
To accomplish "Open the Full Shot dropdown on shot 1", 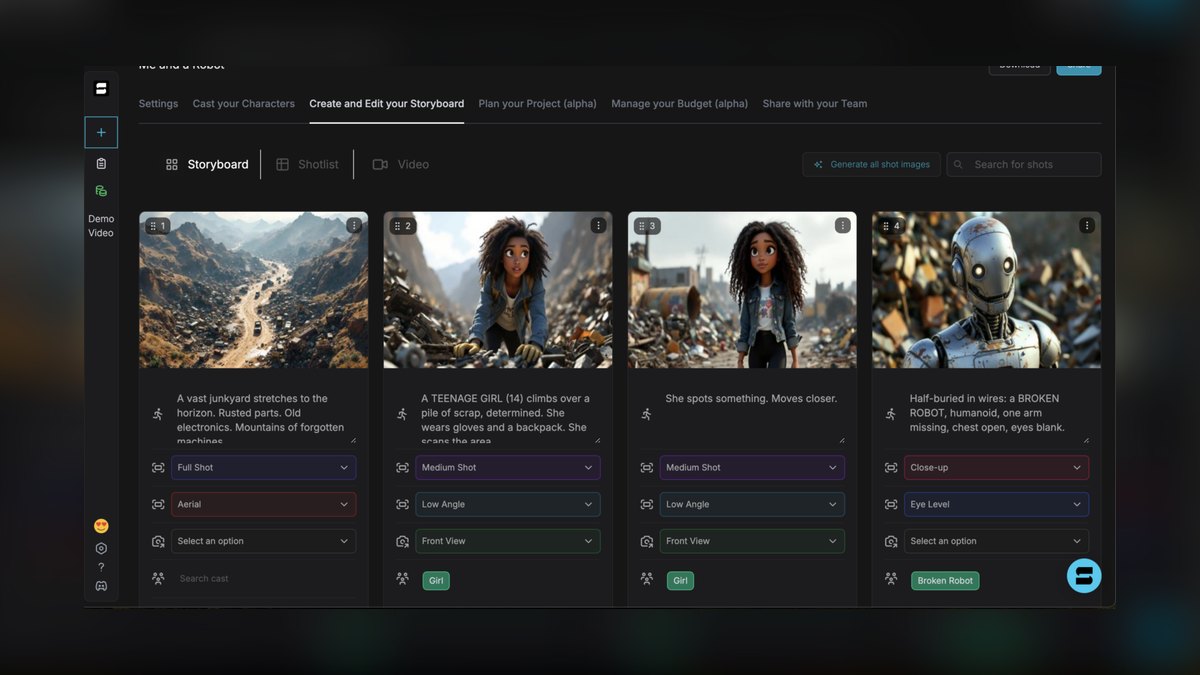I will click(x=264, y=467).
